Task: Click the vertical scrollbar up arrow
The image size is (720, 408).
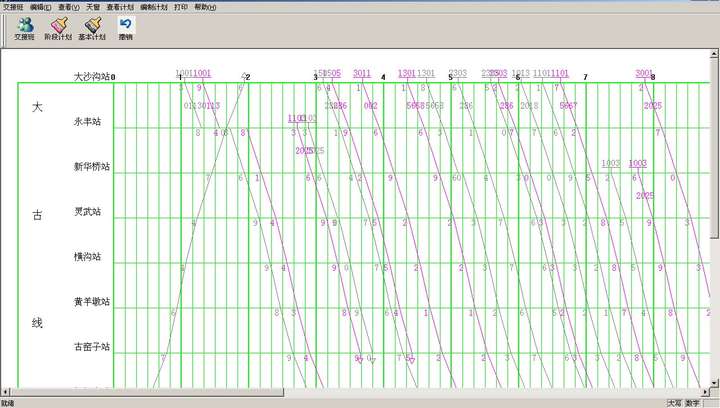Action: pyautogui.click(x=714, y=54)
